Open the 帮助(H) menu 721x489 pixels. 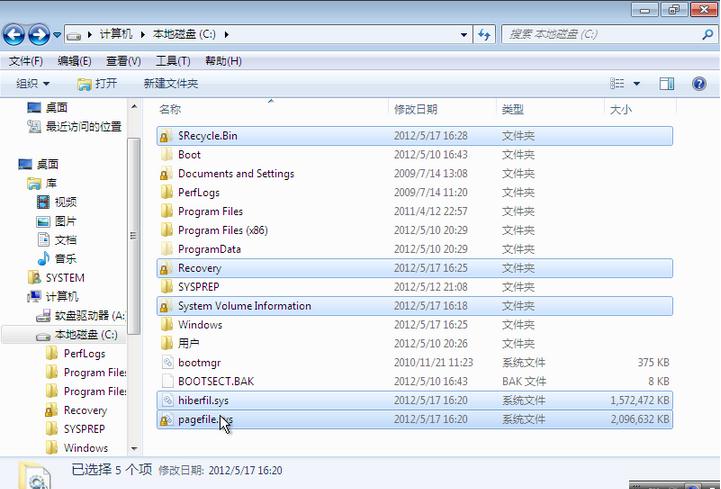[x=223, y=61]
